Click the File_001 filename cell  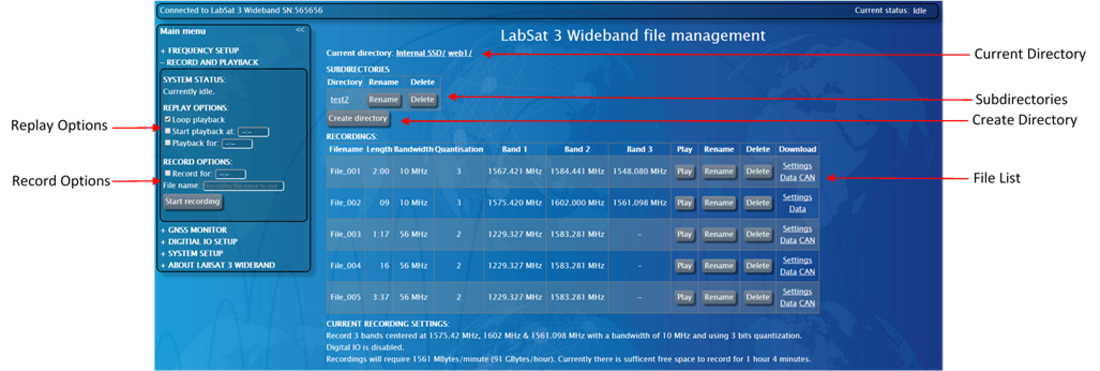click(x=345, y=171)
